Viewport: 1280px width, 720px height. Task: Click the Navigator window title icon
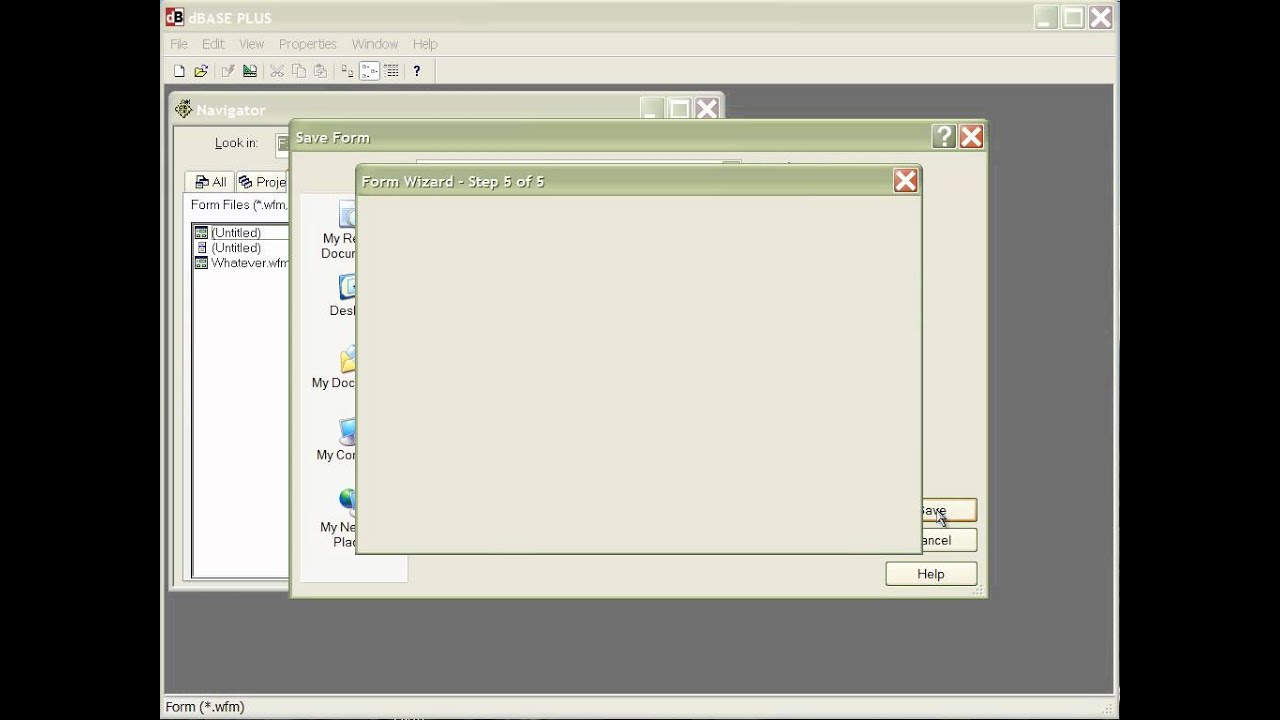[183, 110]
